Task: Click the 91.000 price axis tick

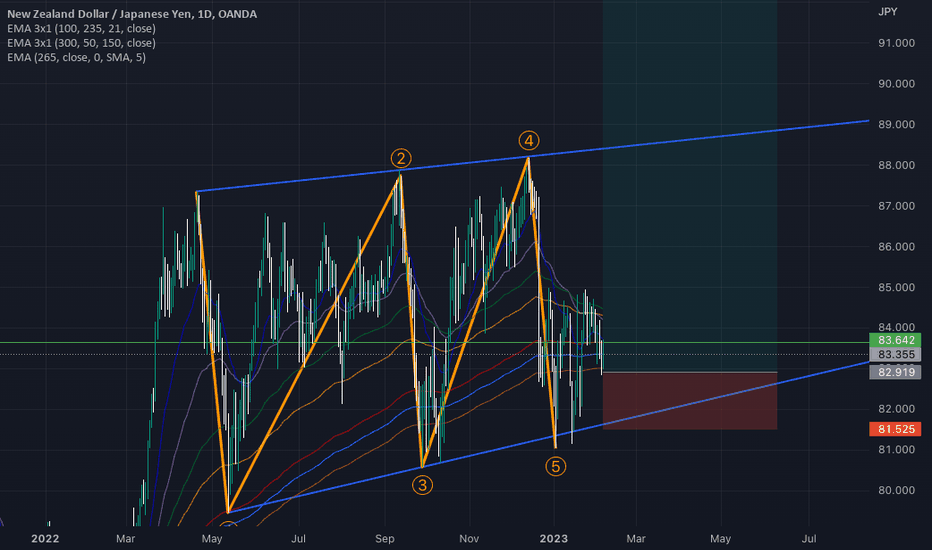Action: point(896,43)
